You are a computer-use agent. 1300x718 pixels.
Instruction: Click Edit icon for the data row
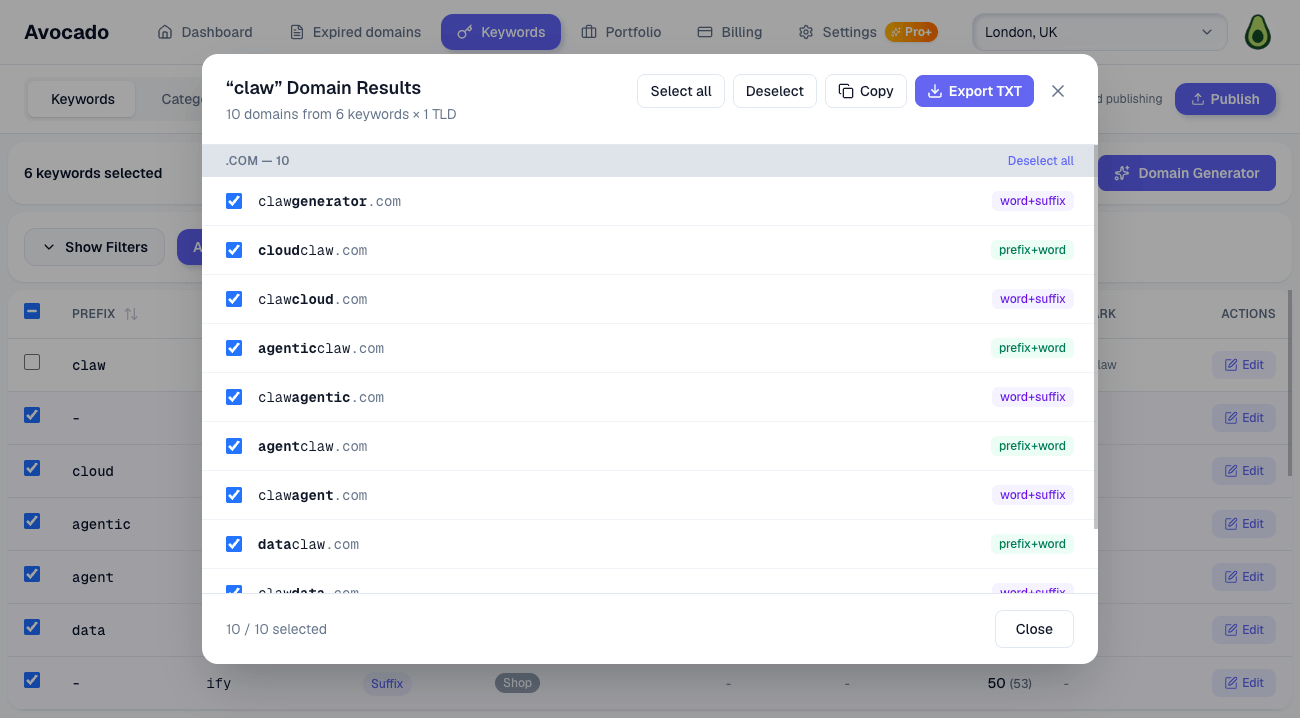[1244, 630]
